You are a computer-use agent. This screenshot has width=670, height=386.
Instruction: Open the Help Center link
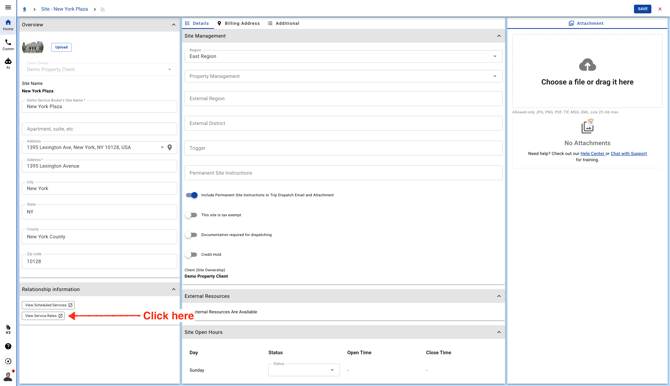[x=592, y=153]
